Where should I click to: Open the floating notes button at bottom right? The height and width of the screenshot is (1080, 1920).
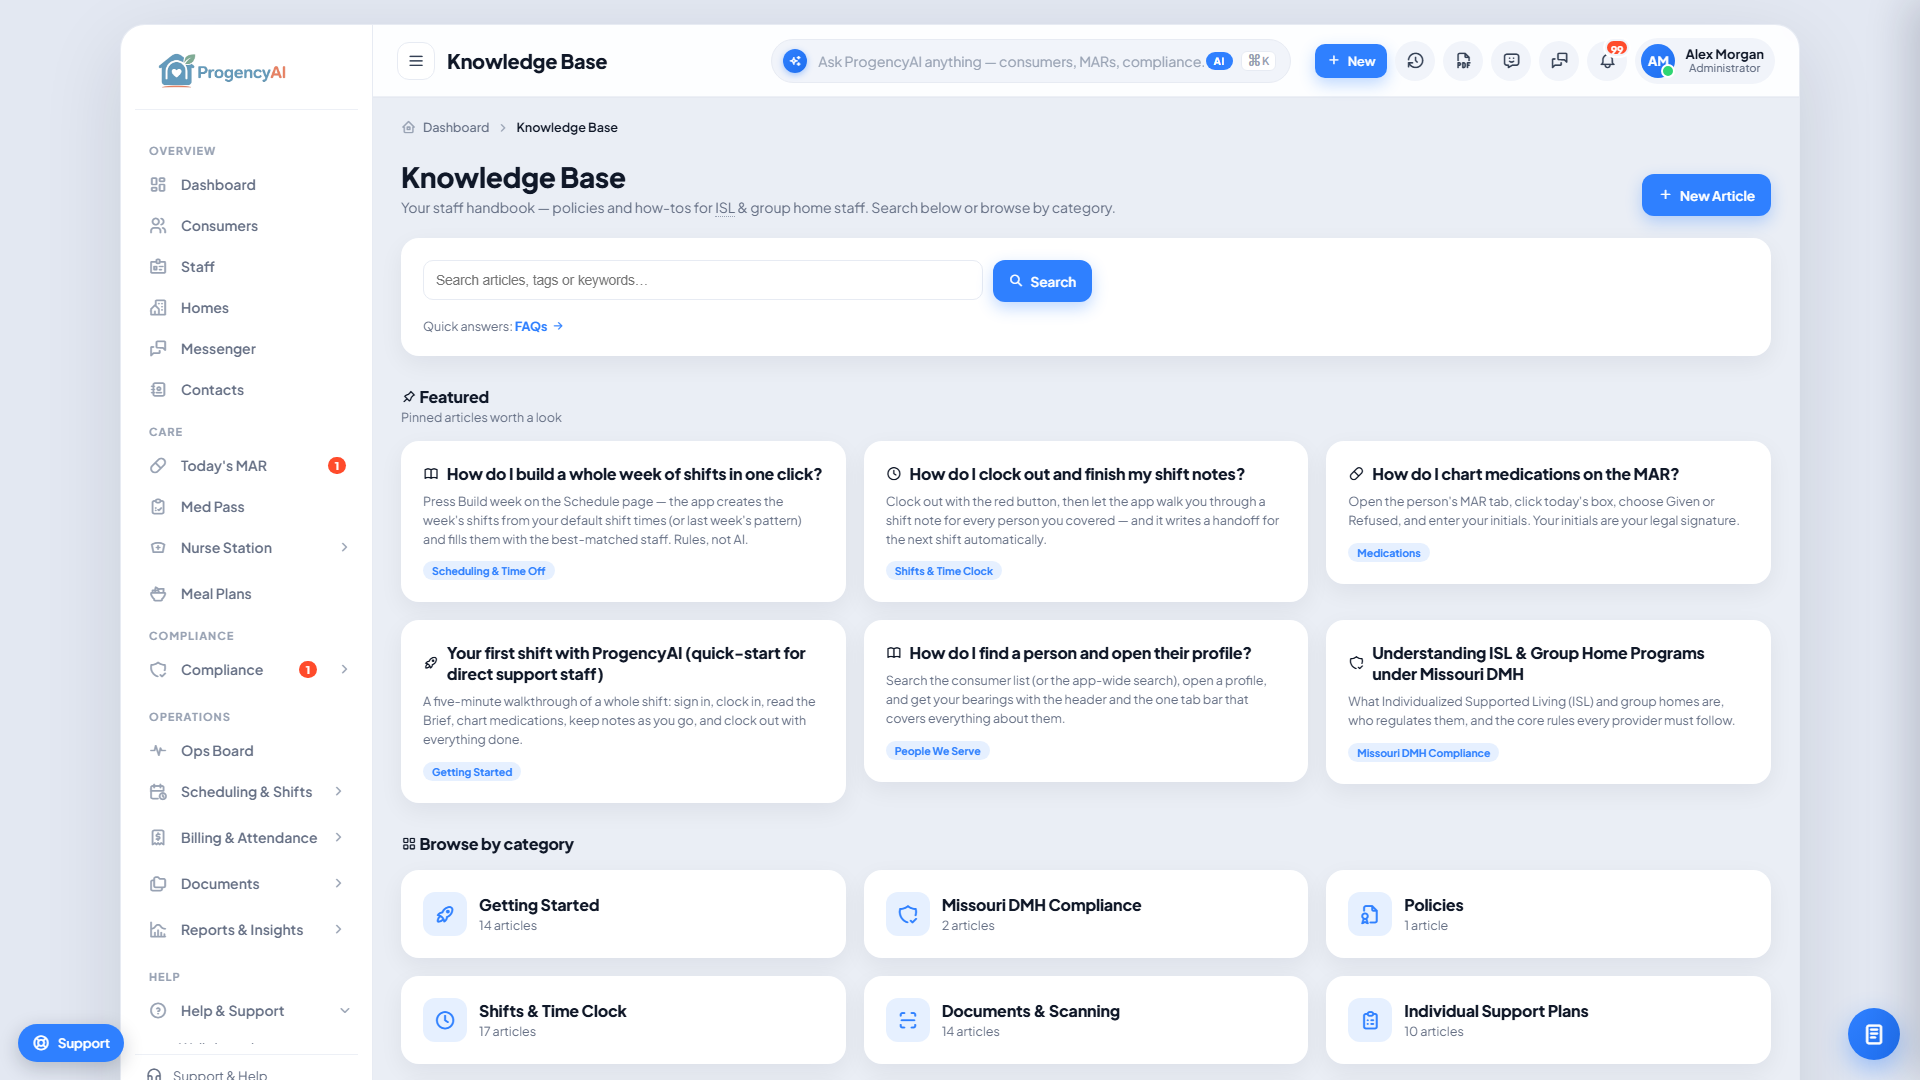click(x=1873, y=1034)
